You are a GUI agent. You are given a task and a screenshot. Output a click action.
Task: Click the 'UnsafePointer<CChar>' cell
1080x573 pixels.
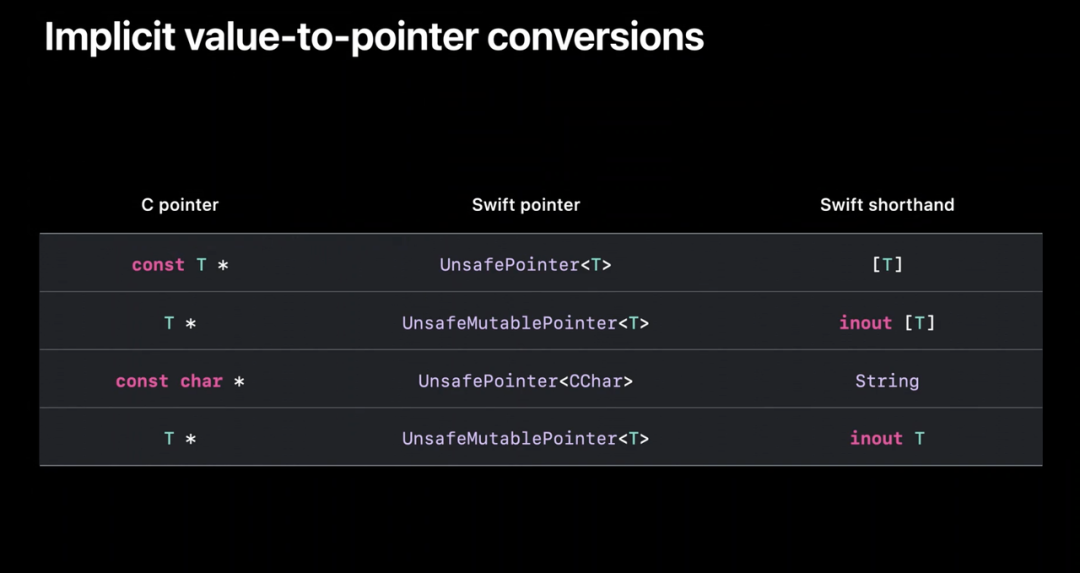pos(526,381)
